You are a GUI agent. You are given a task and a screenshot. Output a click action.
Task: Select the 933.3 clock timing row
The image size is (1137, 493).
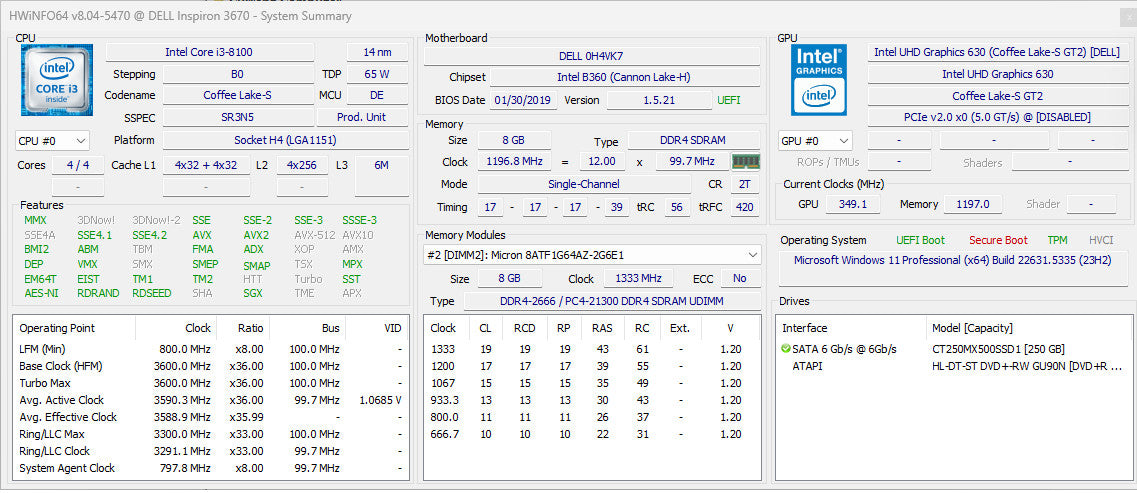tap(592, 400)
